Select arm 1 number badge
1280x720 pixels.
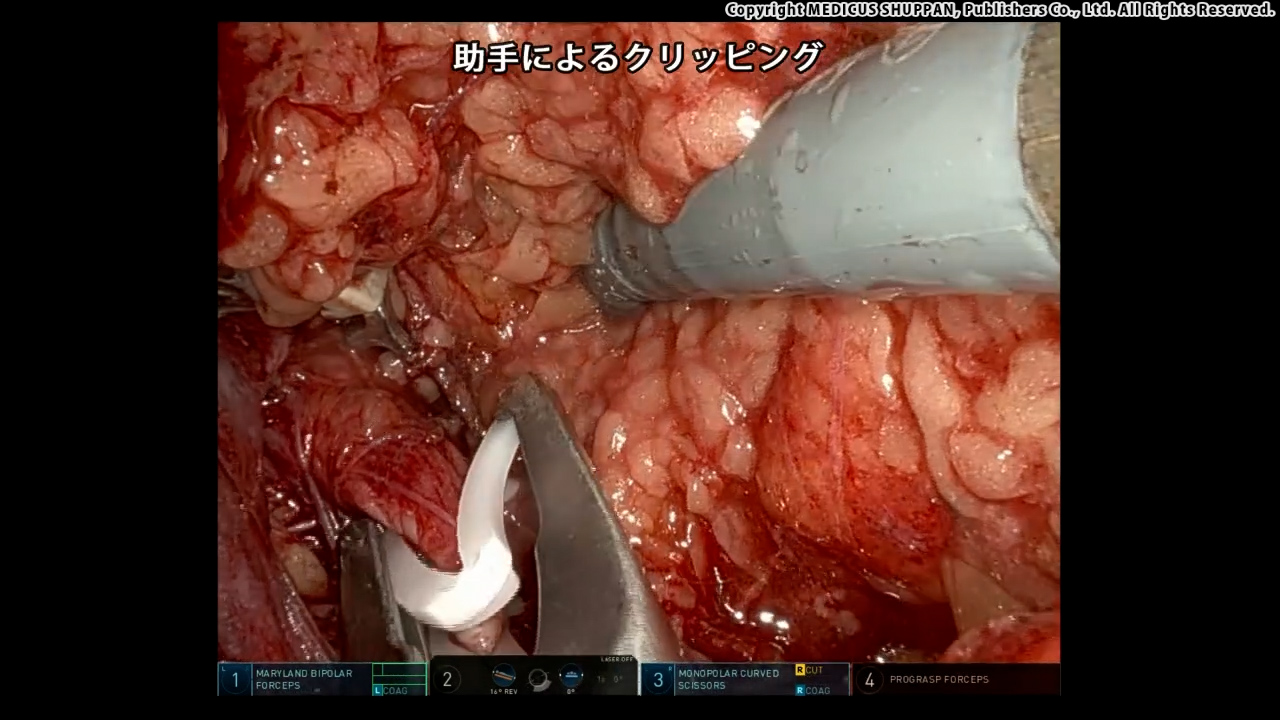235,680
